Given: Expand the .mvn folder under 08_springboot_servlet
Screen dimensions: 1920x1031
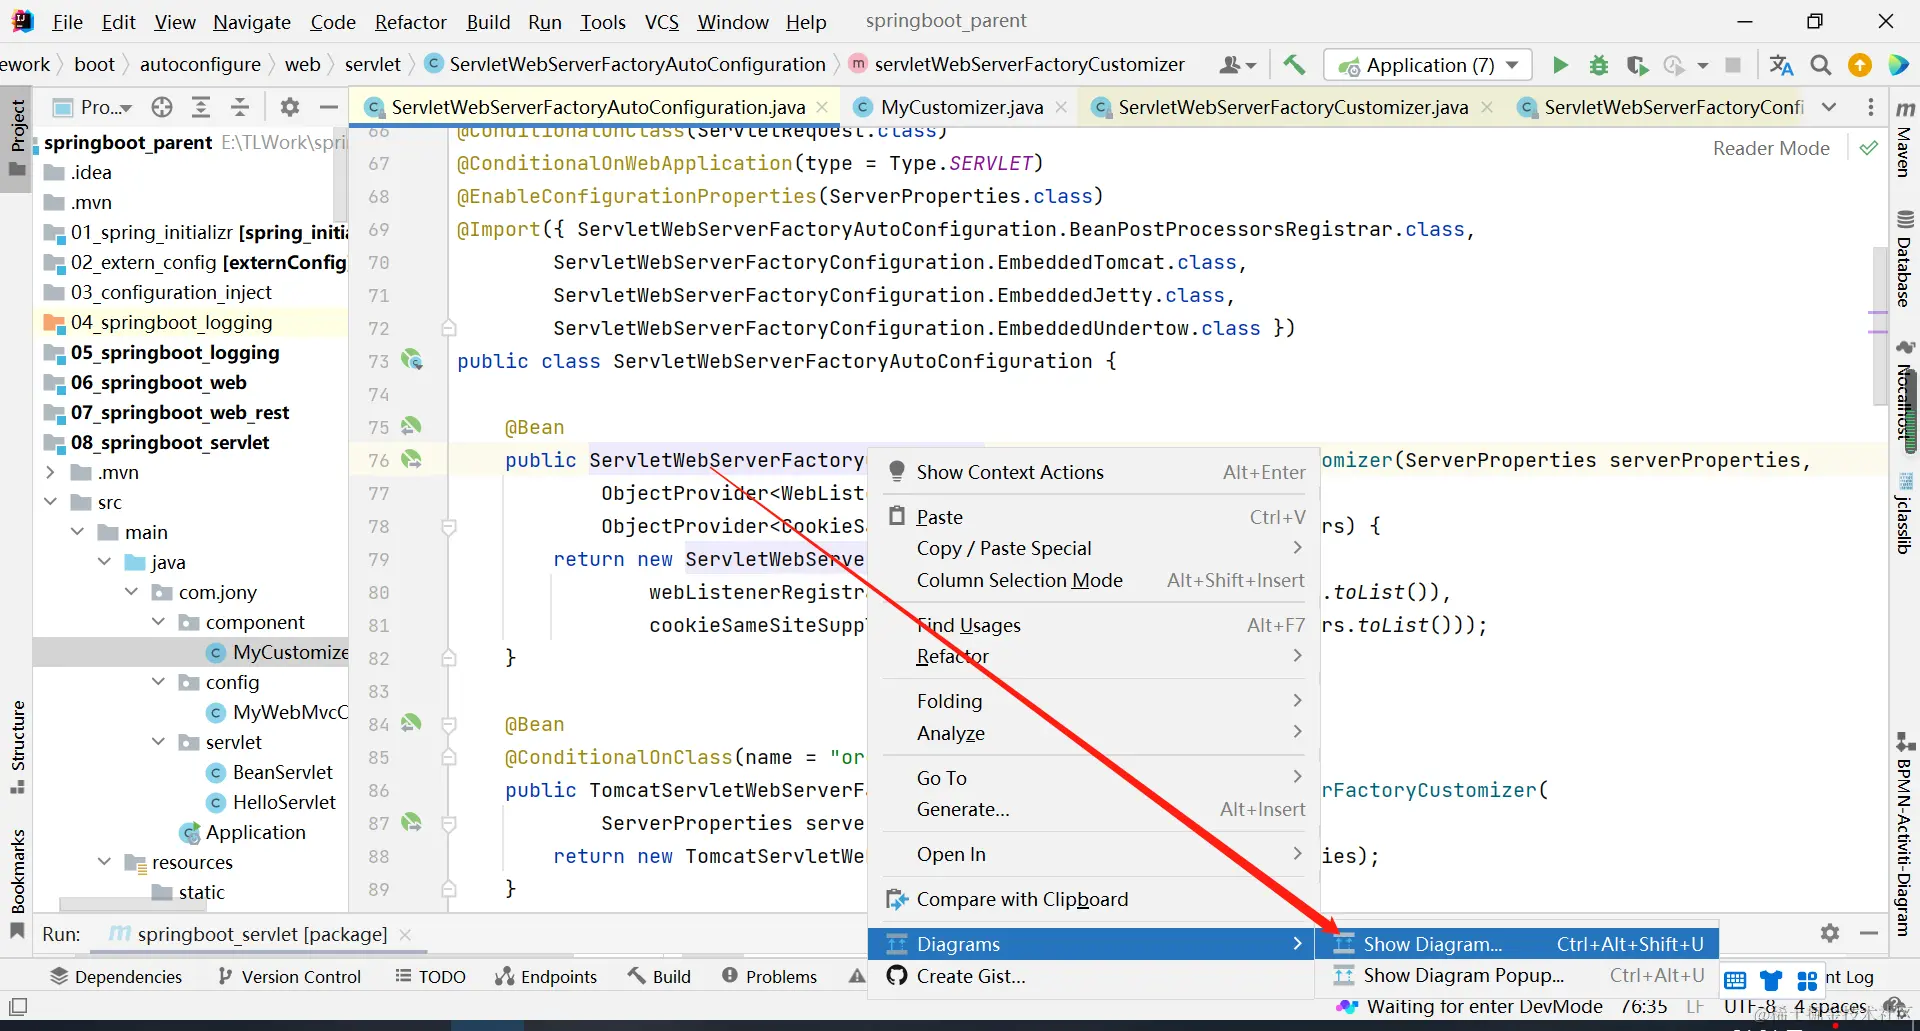Looking at the screenshot, I should point(50,472).
